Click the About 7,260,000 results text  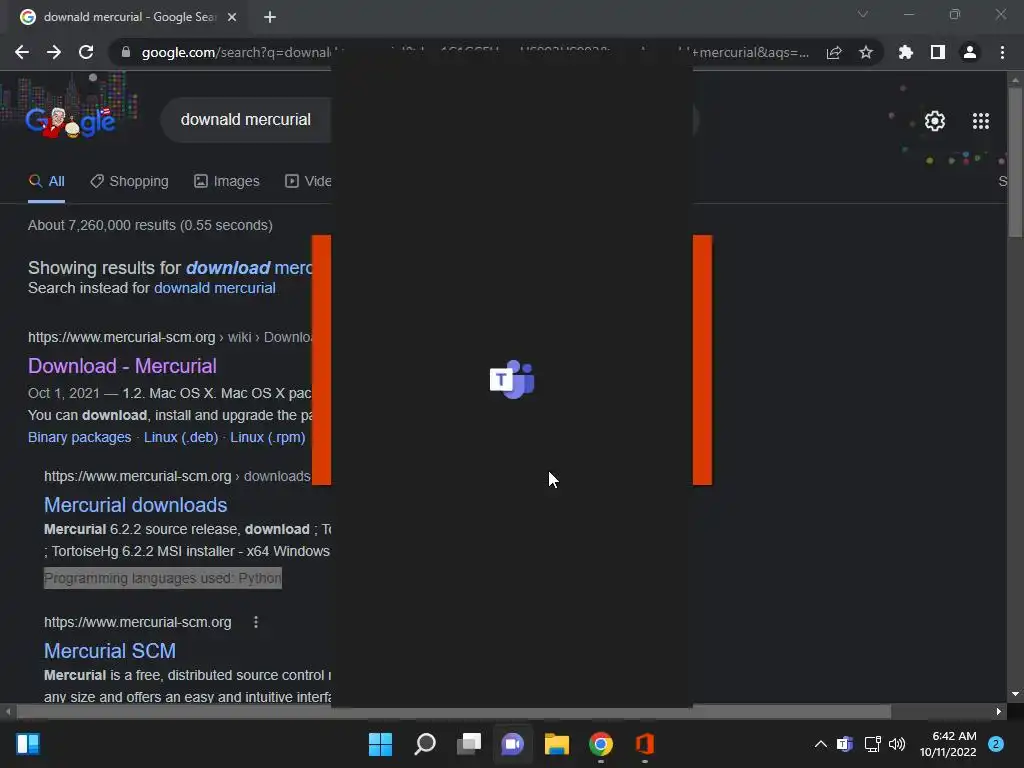tap(150, 225)
